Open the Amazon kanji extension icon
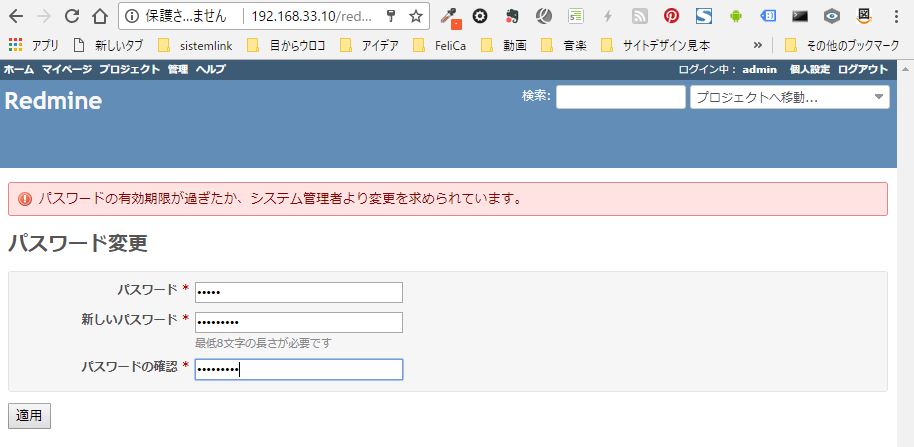914x447 pixels. [x=864, y=16]
